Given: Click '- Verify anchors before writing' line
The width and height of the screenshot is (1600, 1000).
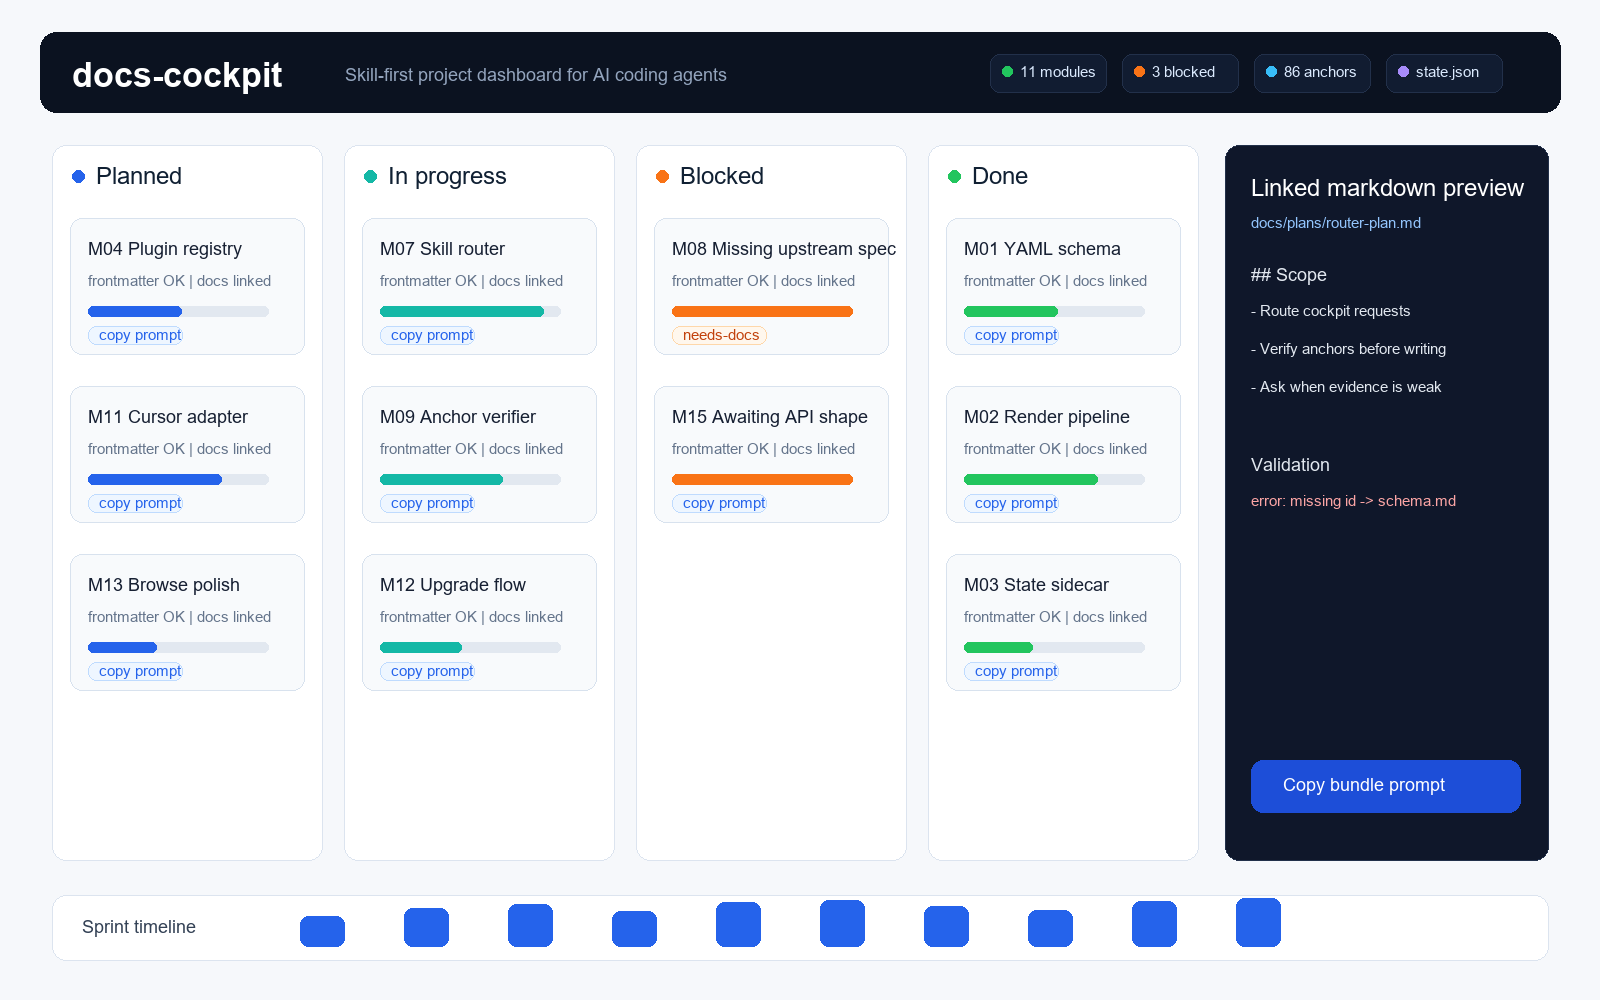Looking at the screenshot, I should click(x=1349, y=349).
